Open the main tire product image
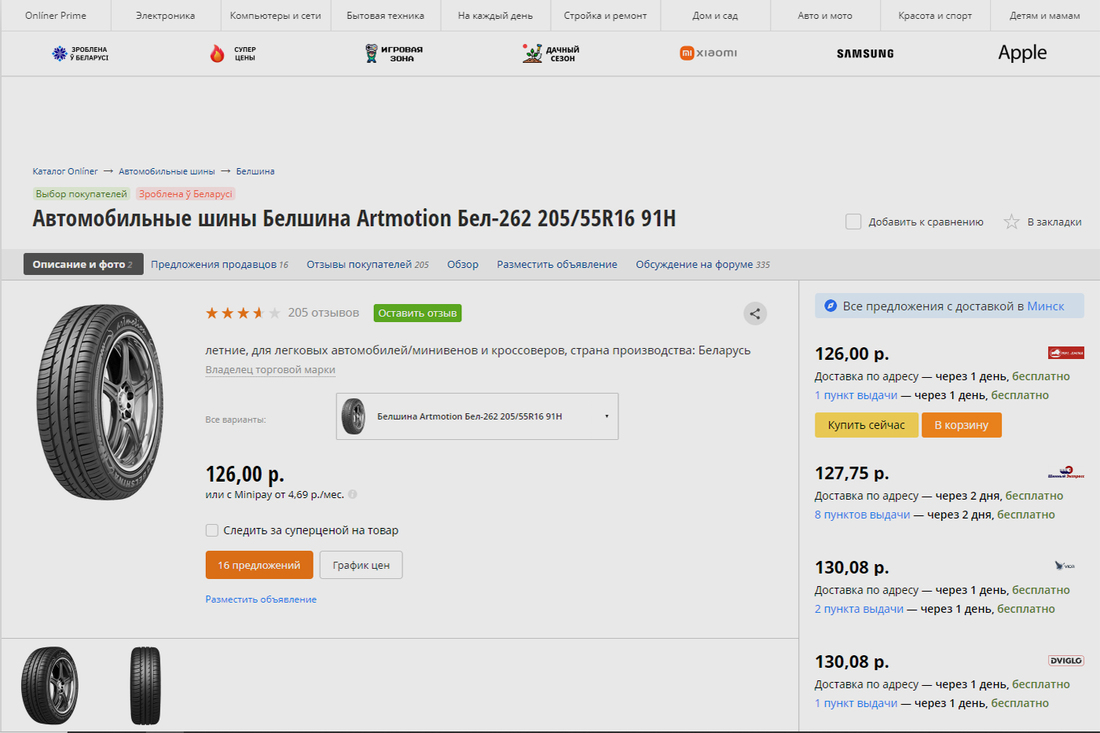 click(100, 402)
